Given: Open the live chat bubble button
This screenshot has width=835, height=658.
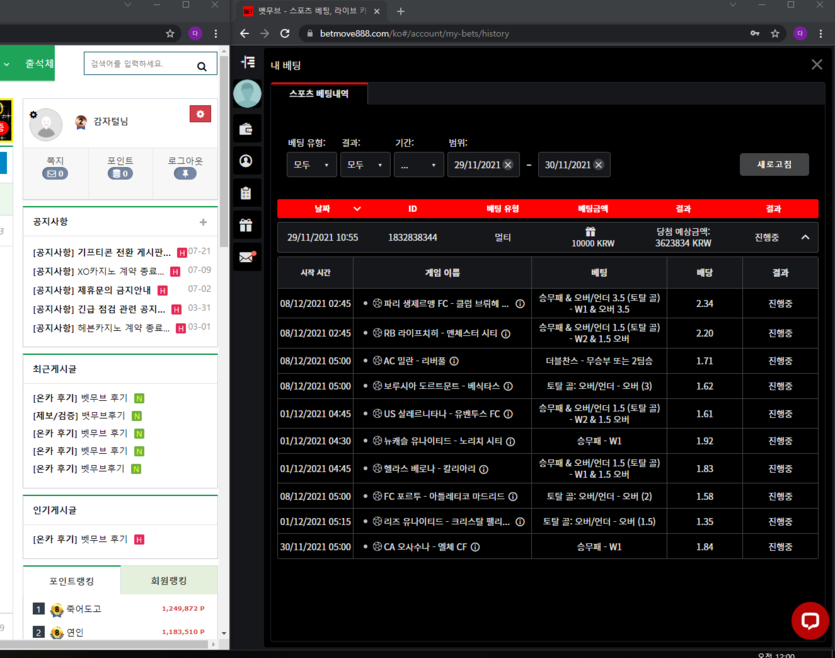Looking at the screenshot, I should point(810,620).
